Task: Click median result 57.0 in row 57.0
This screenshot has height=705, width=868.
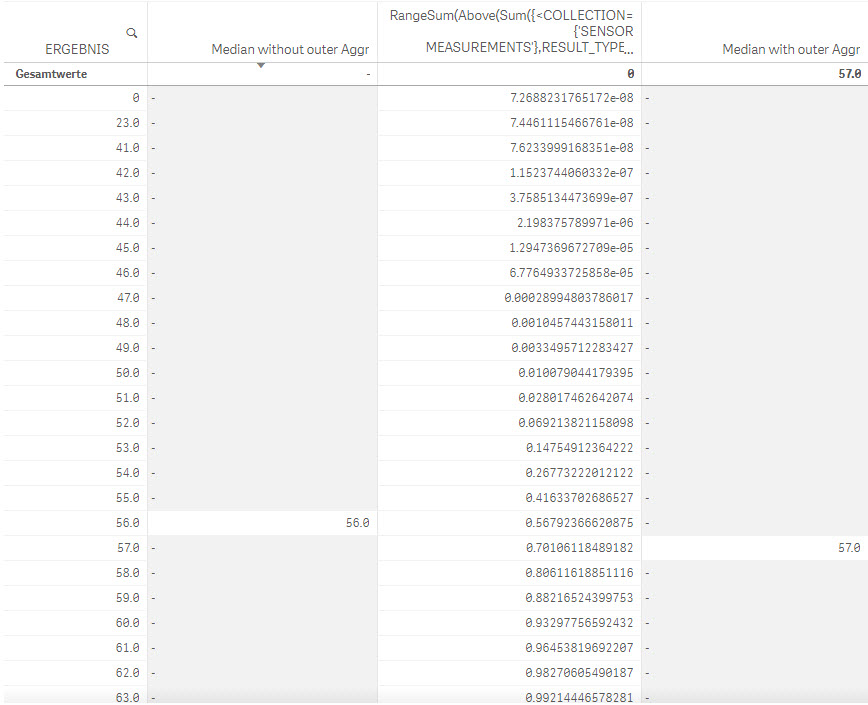Action: (x=849, y=548)
